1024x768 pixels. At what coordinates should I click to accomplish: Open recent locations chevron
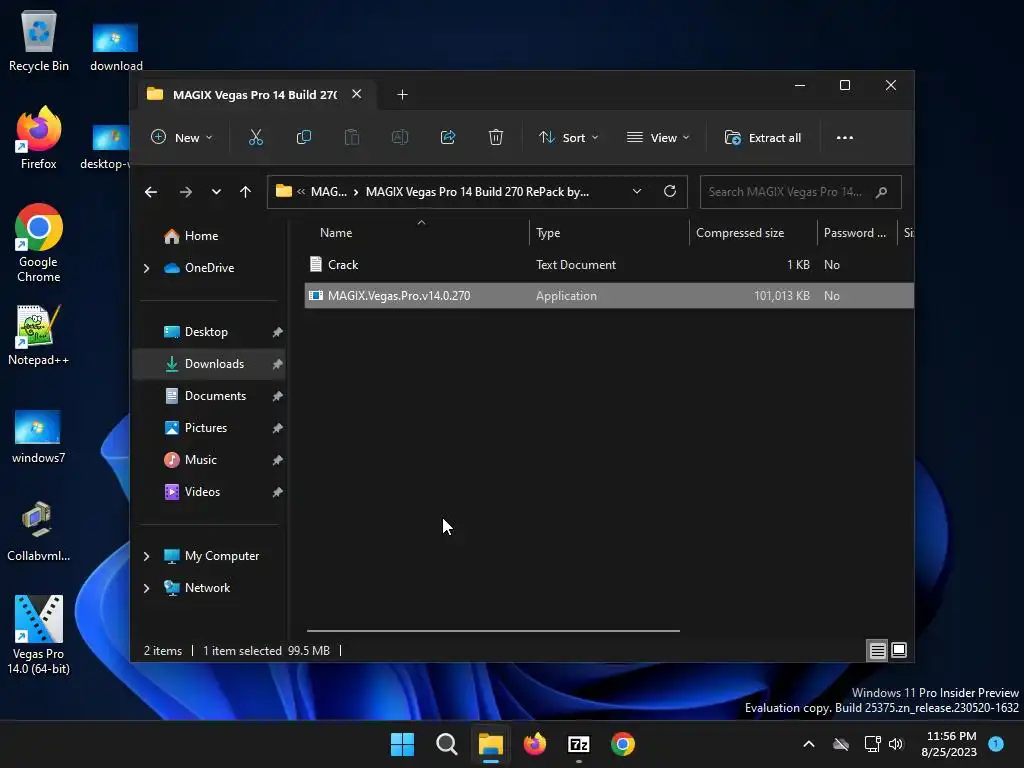216,192
